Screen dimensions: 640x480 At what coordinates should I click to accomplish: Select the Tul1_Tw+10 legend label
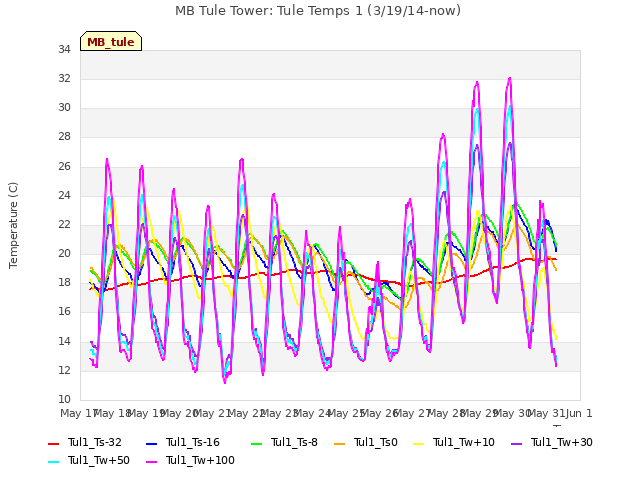point(464,442)
